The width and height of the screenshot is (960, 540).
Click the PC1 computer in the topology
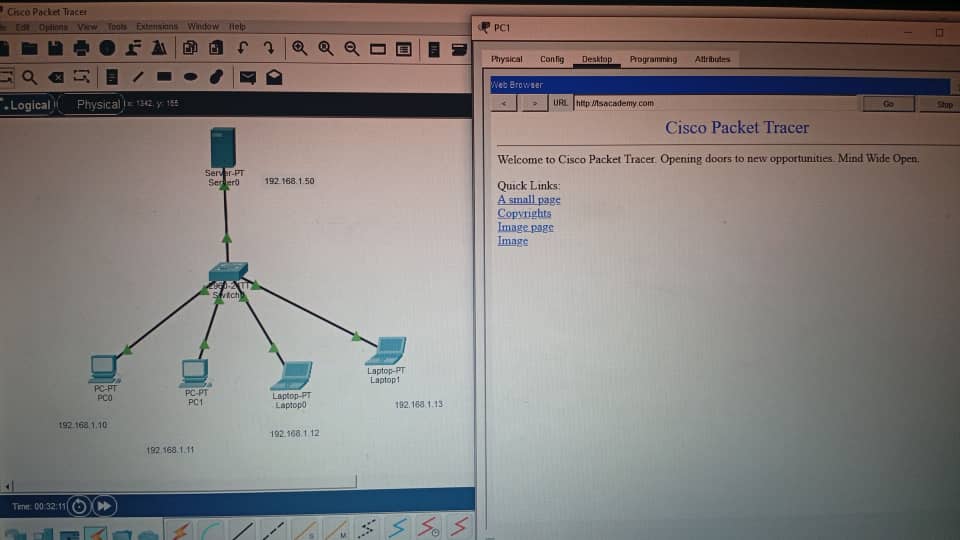[x=195, y=373]
